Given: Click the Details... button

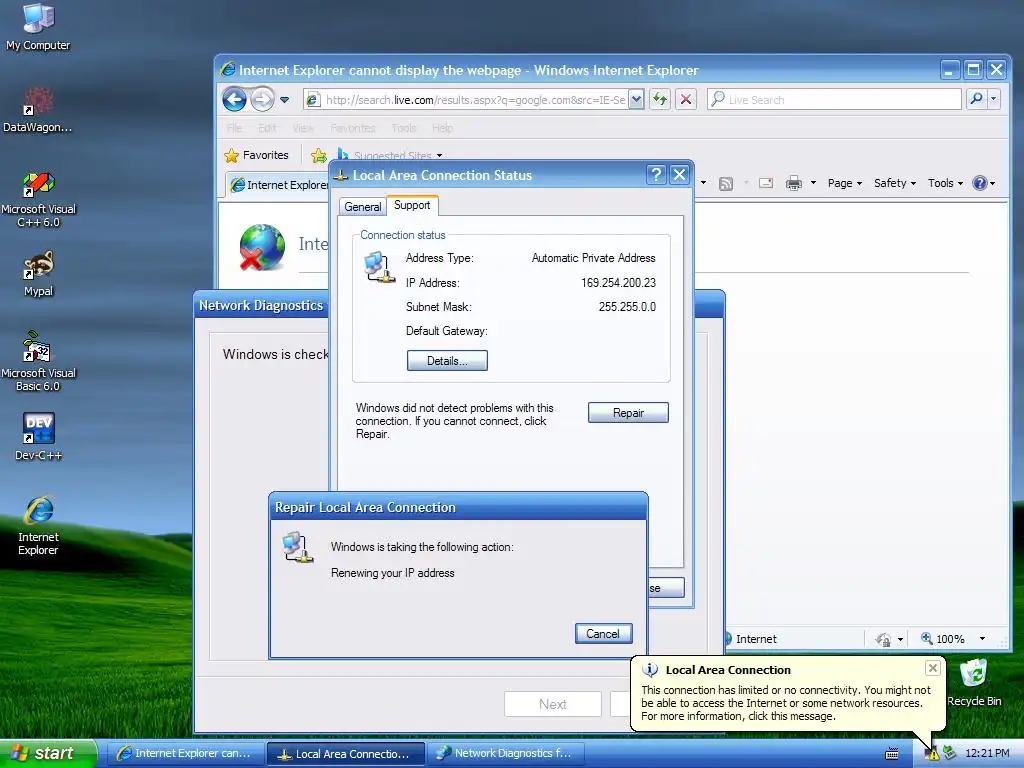Looking at the screenshot, I should 447,360.
